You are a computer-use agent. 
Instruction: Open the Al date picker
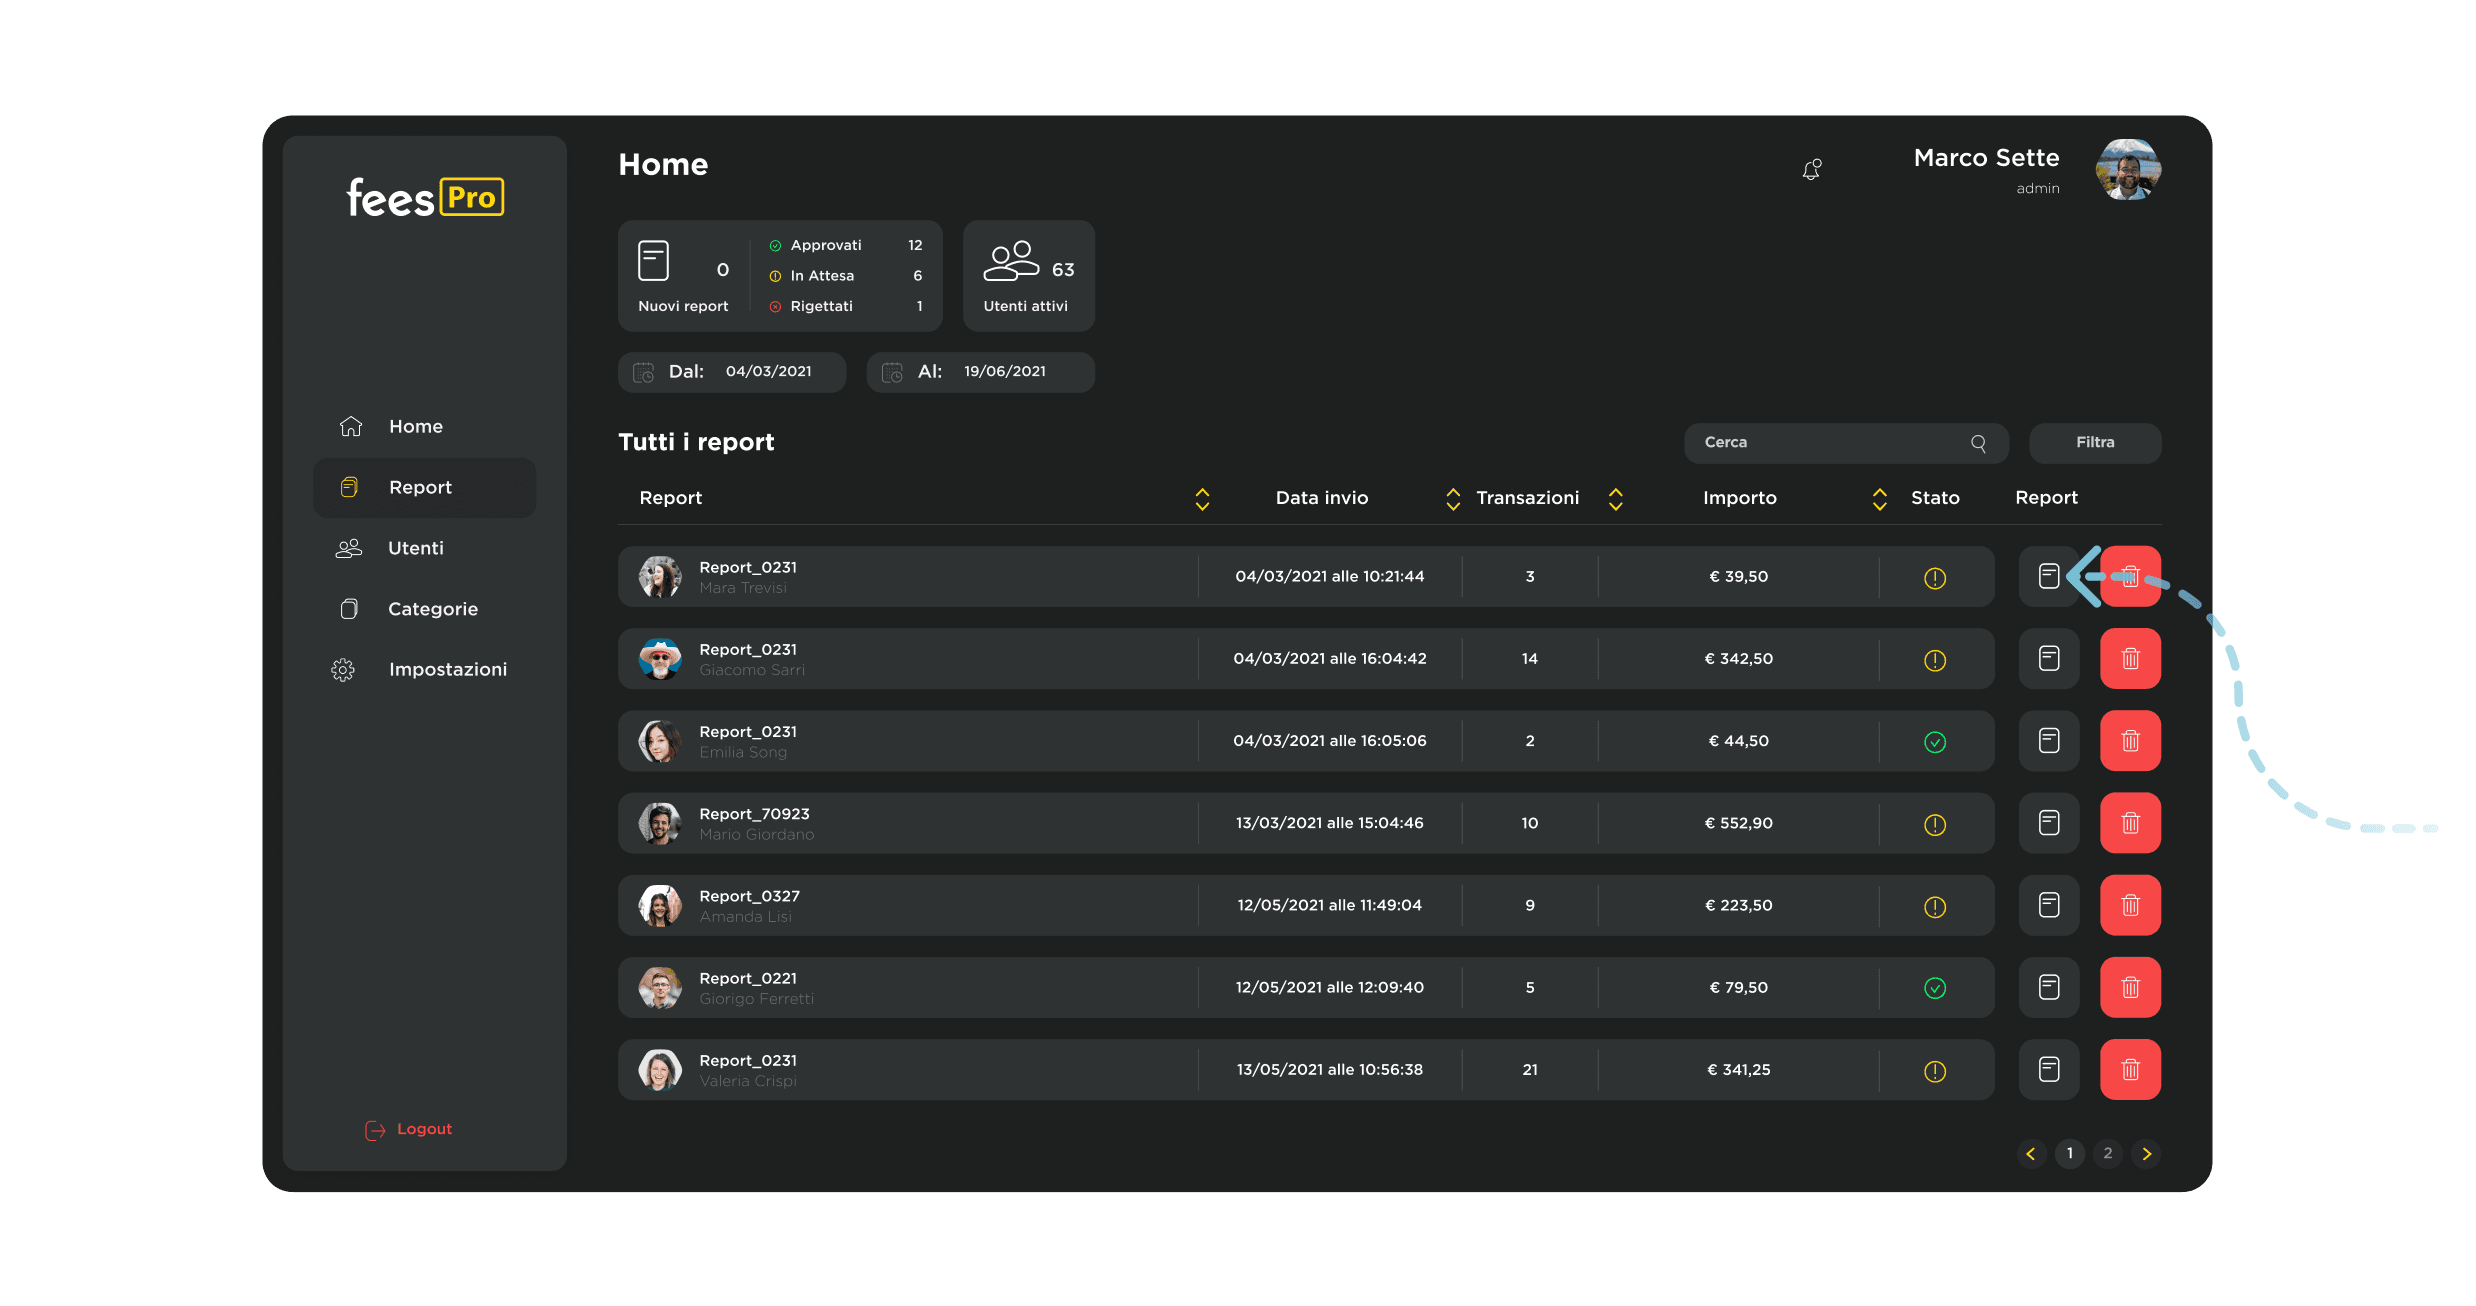tap(980, 372)
